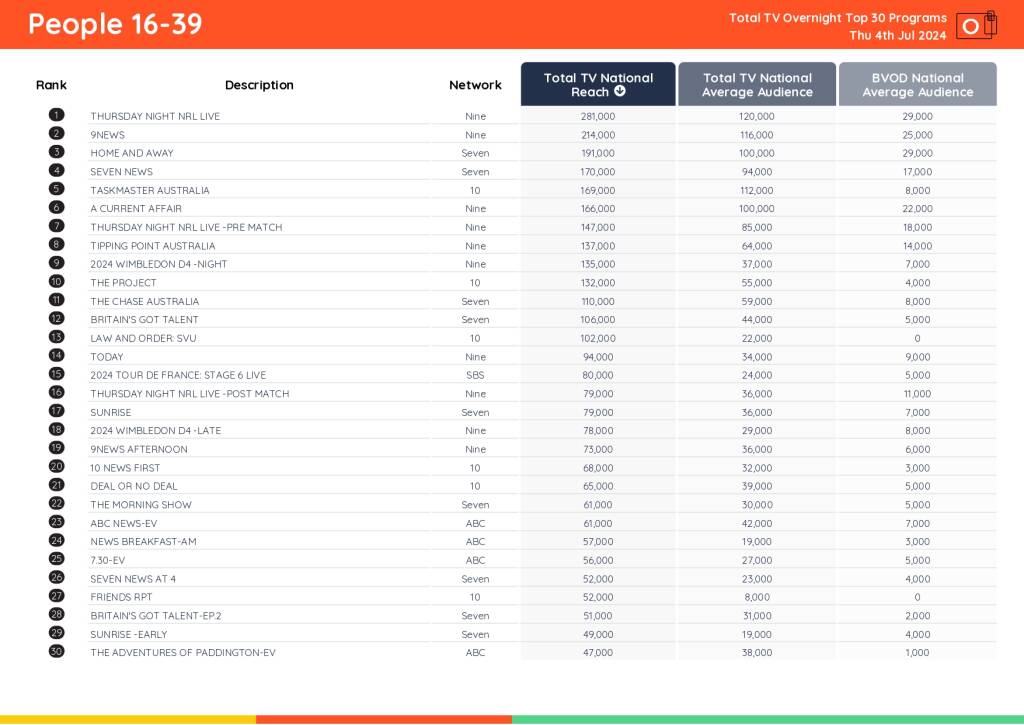Image resolution: width=1024 pixels, height=725 pixels.
Task: Click the copy-to-clipboard icon
Action: pos(990,22)
